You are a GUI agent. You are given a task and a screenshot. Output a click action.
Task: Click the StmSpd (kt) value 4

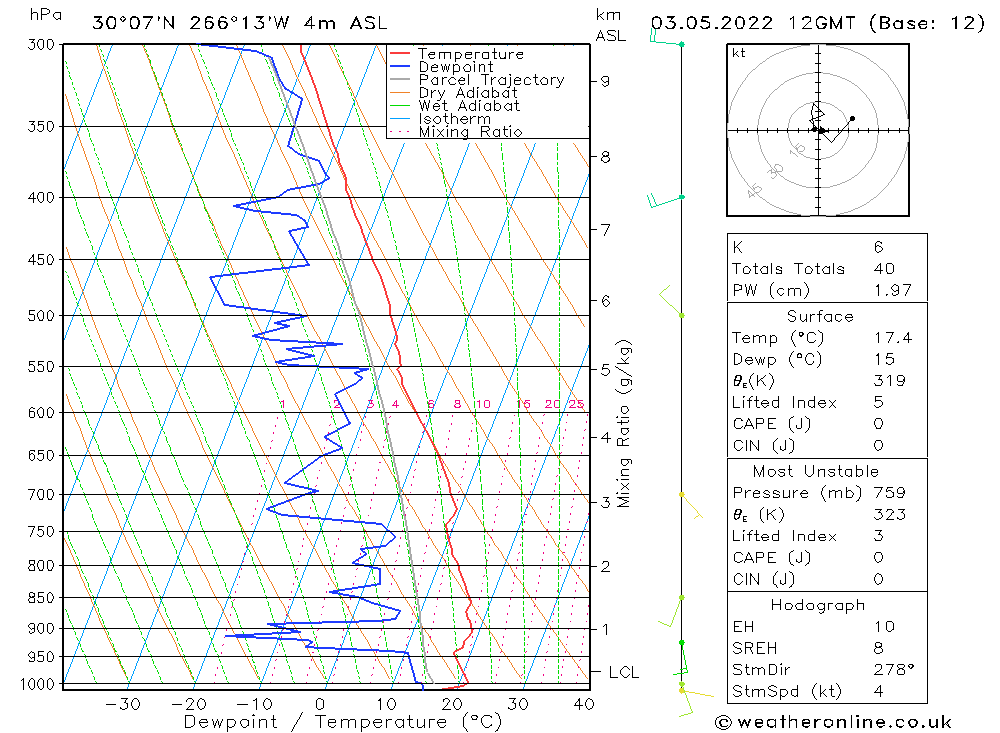point(879,692)
